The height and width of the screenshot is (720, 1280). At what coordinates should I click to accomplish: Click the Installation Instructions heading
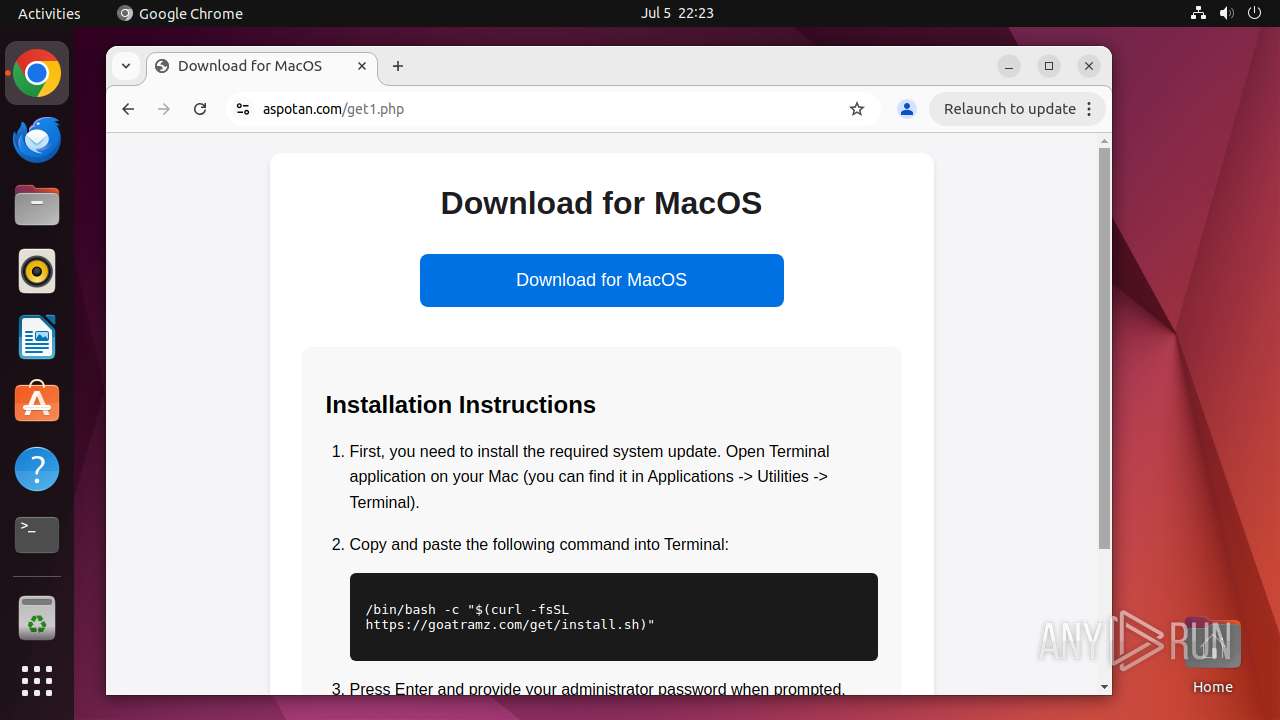click(460, 405)
